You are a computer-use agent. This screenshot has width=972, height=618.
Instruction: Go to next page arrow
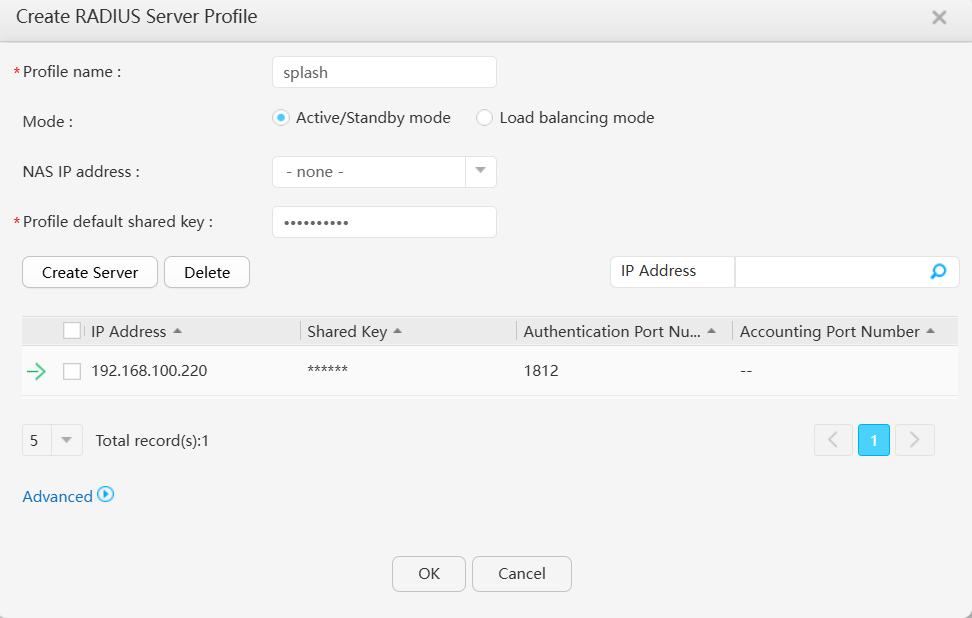click(x=914, y=440)
